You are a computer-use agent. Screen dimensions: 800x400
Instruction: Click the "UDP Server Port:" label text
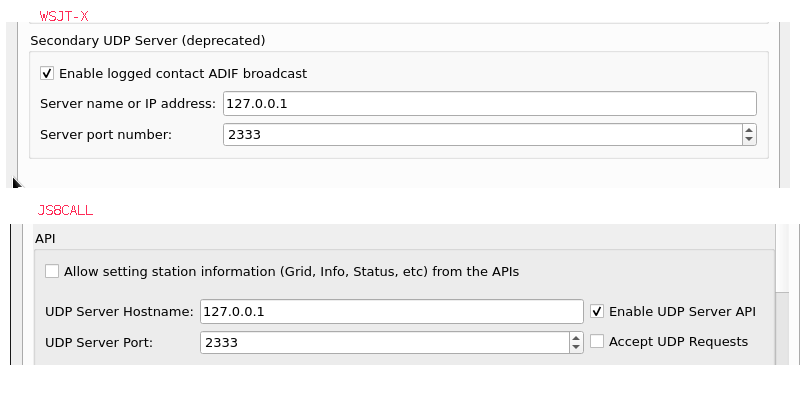[x=99, y=342]
